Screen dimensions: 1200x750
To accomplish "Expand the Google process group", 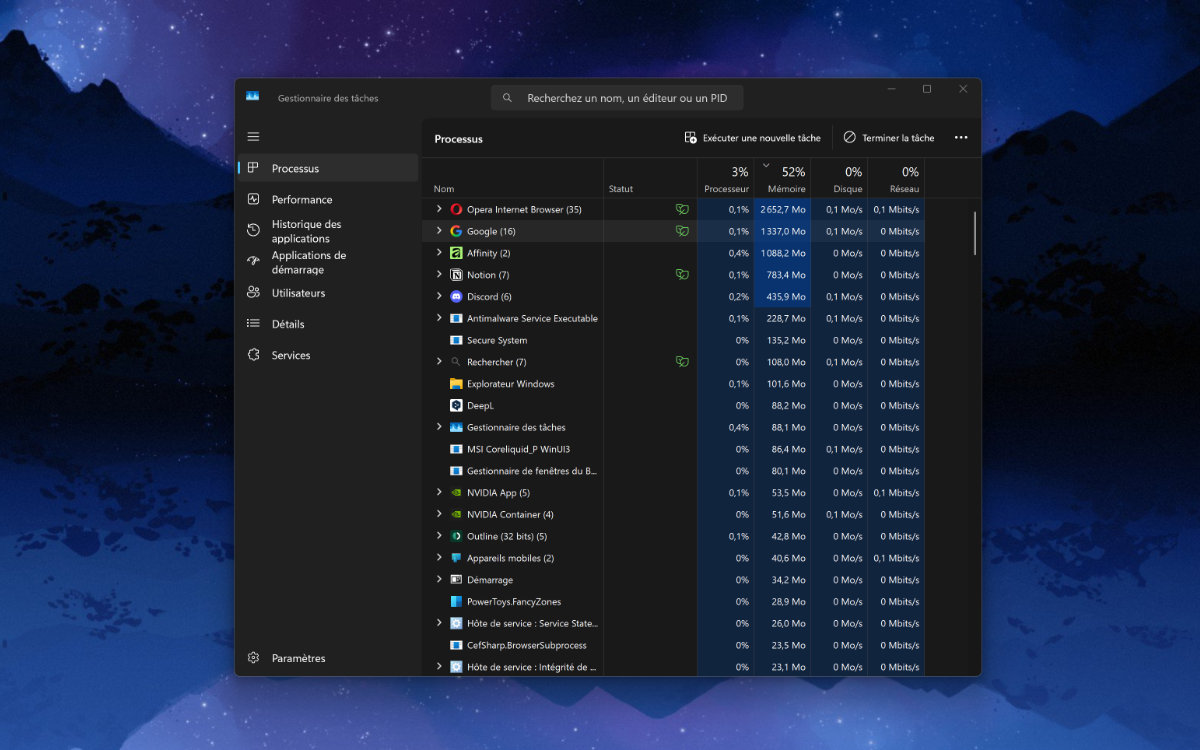I will (x=439, y=231).
